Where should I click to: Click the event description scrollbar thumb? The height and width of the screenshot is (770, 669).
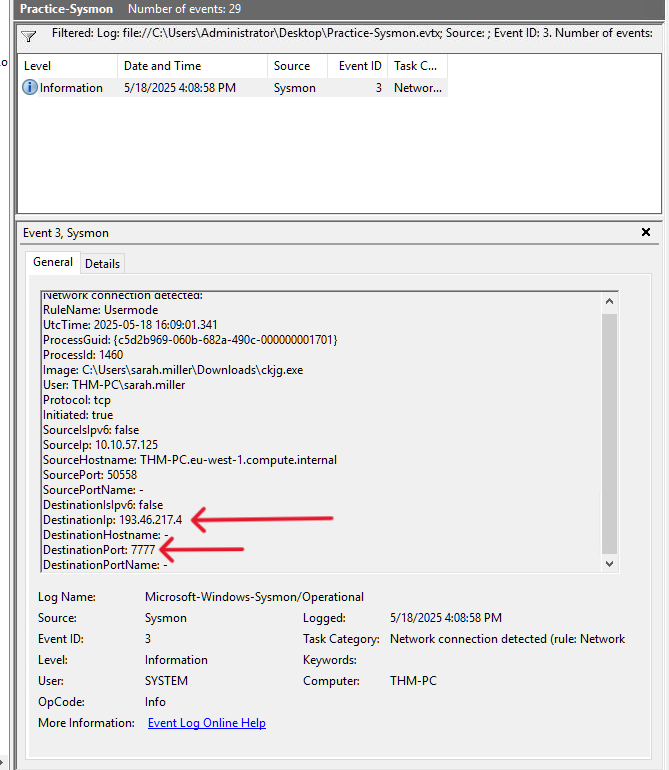(x=609, y=430)
